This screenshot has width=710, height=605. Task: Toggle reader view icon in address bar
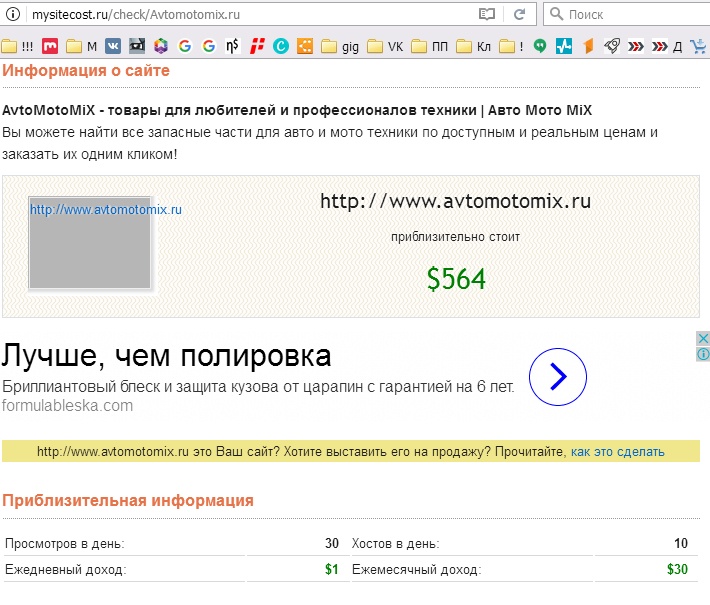[x=487, y=14]
